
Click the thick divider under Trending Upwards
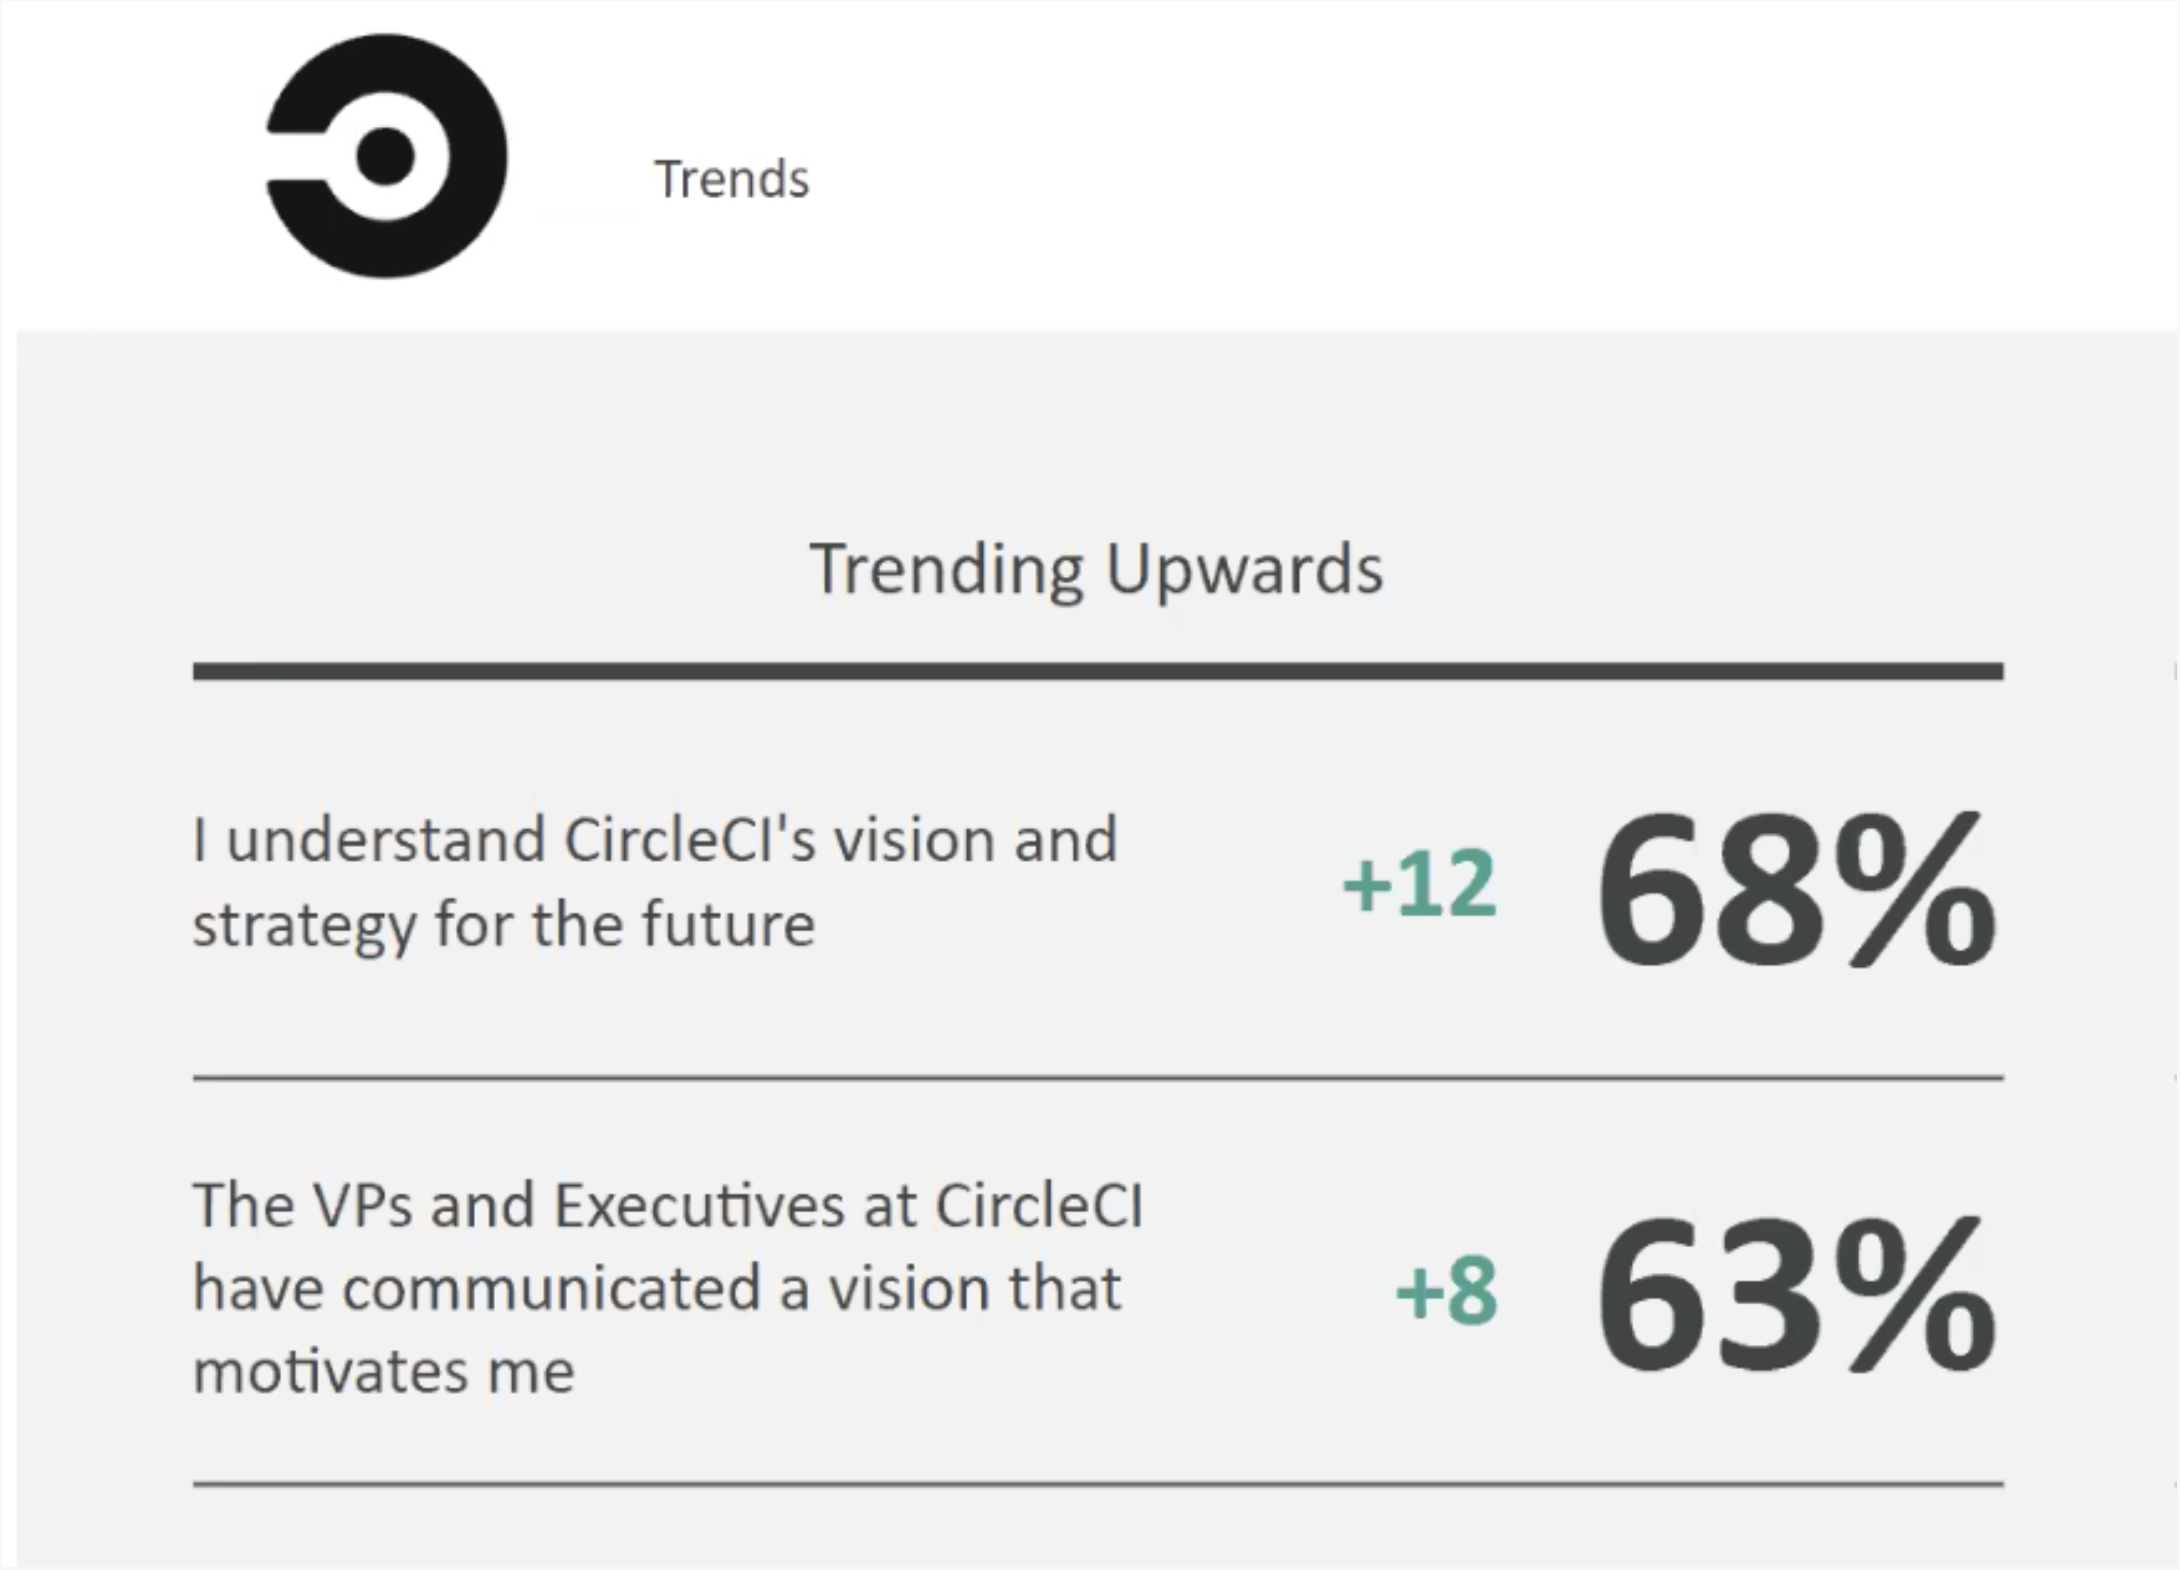(1098, 671)
